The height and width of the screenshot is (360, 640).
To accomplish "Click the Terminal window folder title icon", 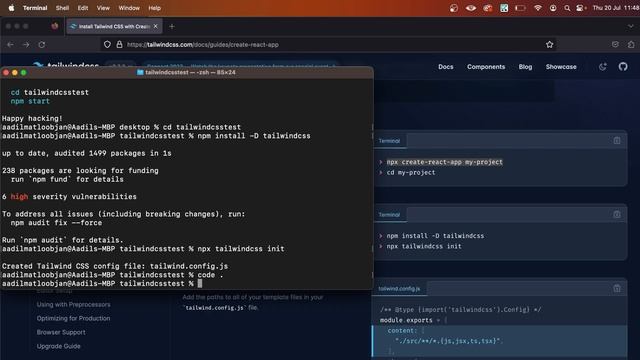I will coord(140,72).
